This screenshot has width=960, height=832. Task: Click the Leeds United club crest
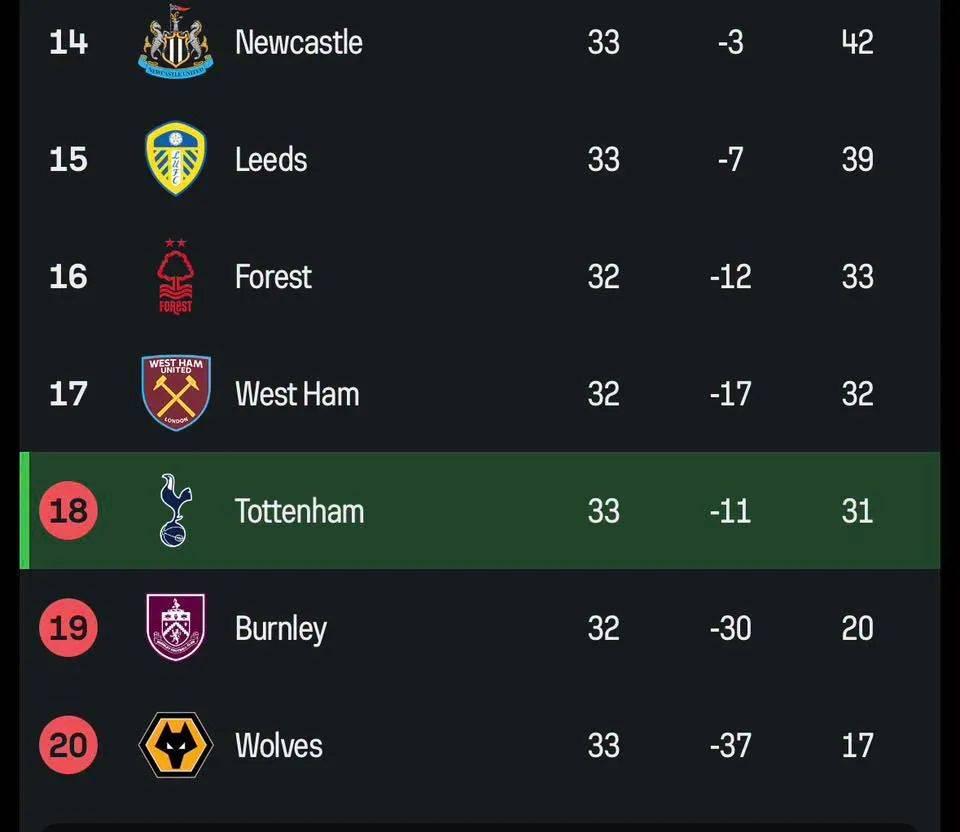pyautogui.click(x=176, y=158)
